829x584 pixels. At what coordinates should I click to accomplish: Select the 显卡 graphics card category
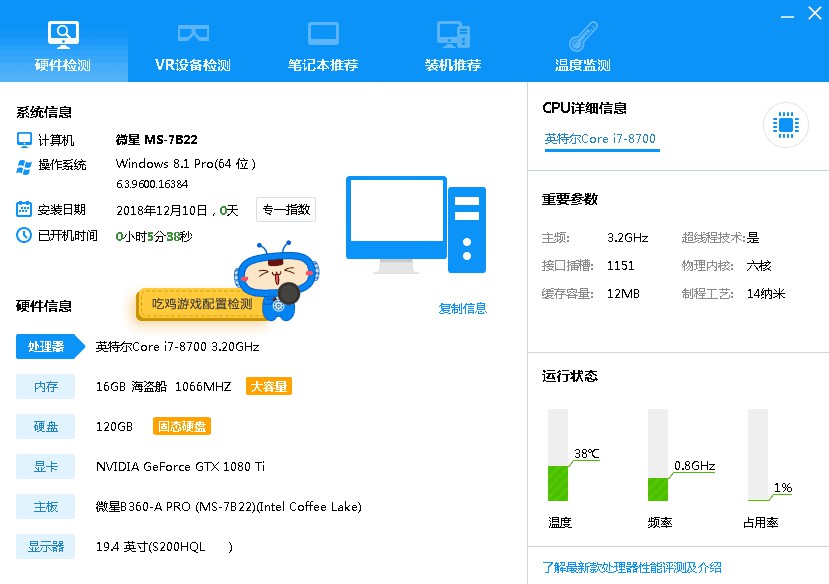click(x=45, y=467)
